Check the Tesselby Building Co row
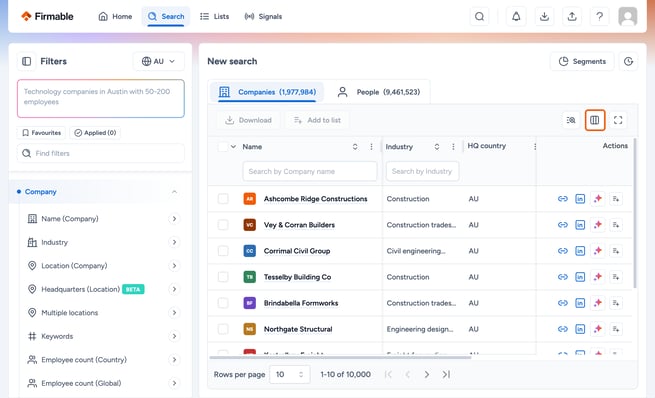Image resolution: width=655 pixels, height=398 pixels. [x=223, y=277]
